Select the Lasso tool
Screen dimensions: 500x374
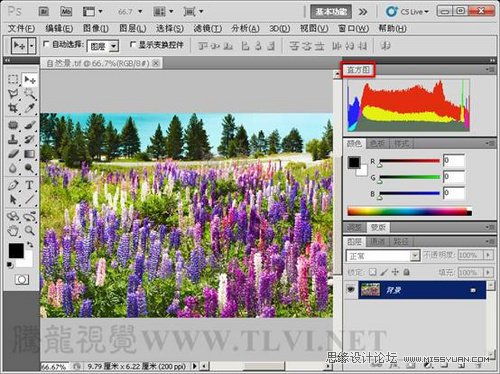click(13, 94)
